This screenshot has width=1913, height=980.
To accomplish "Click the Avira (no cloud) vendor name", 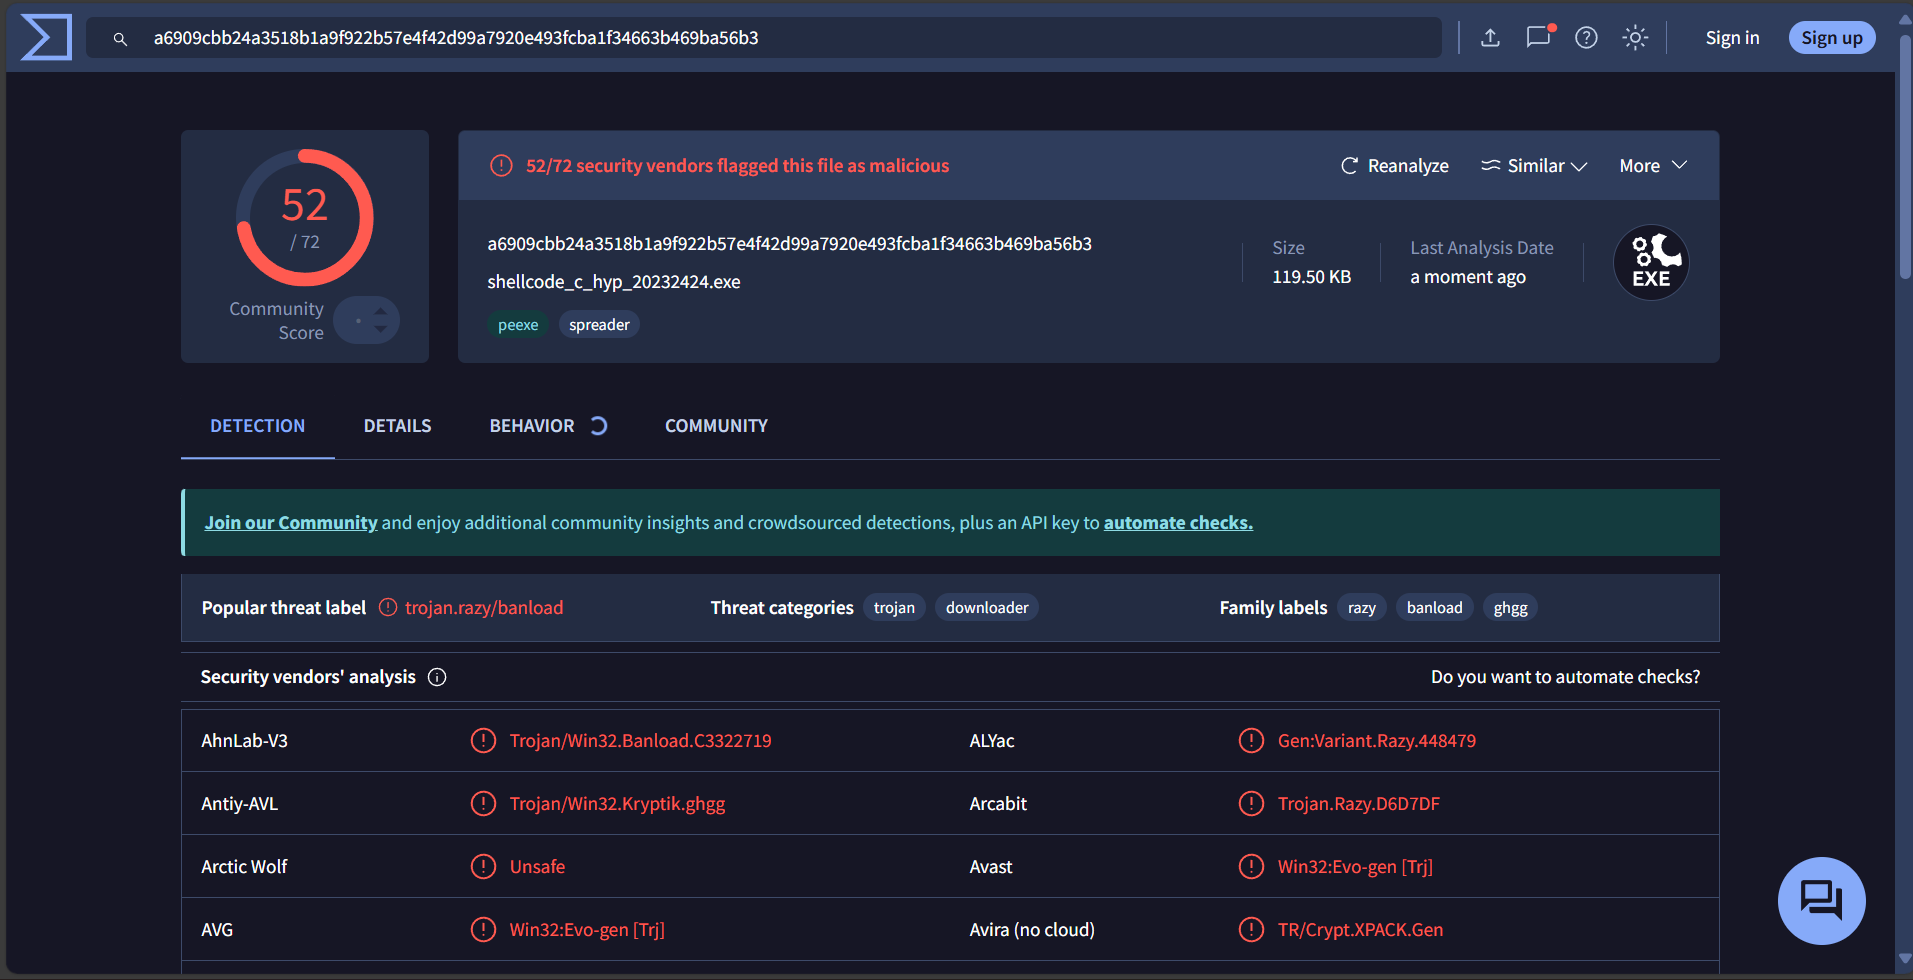I will [x=1032, y=930].
